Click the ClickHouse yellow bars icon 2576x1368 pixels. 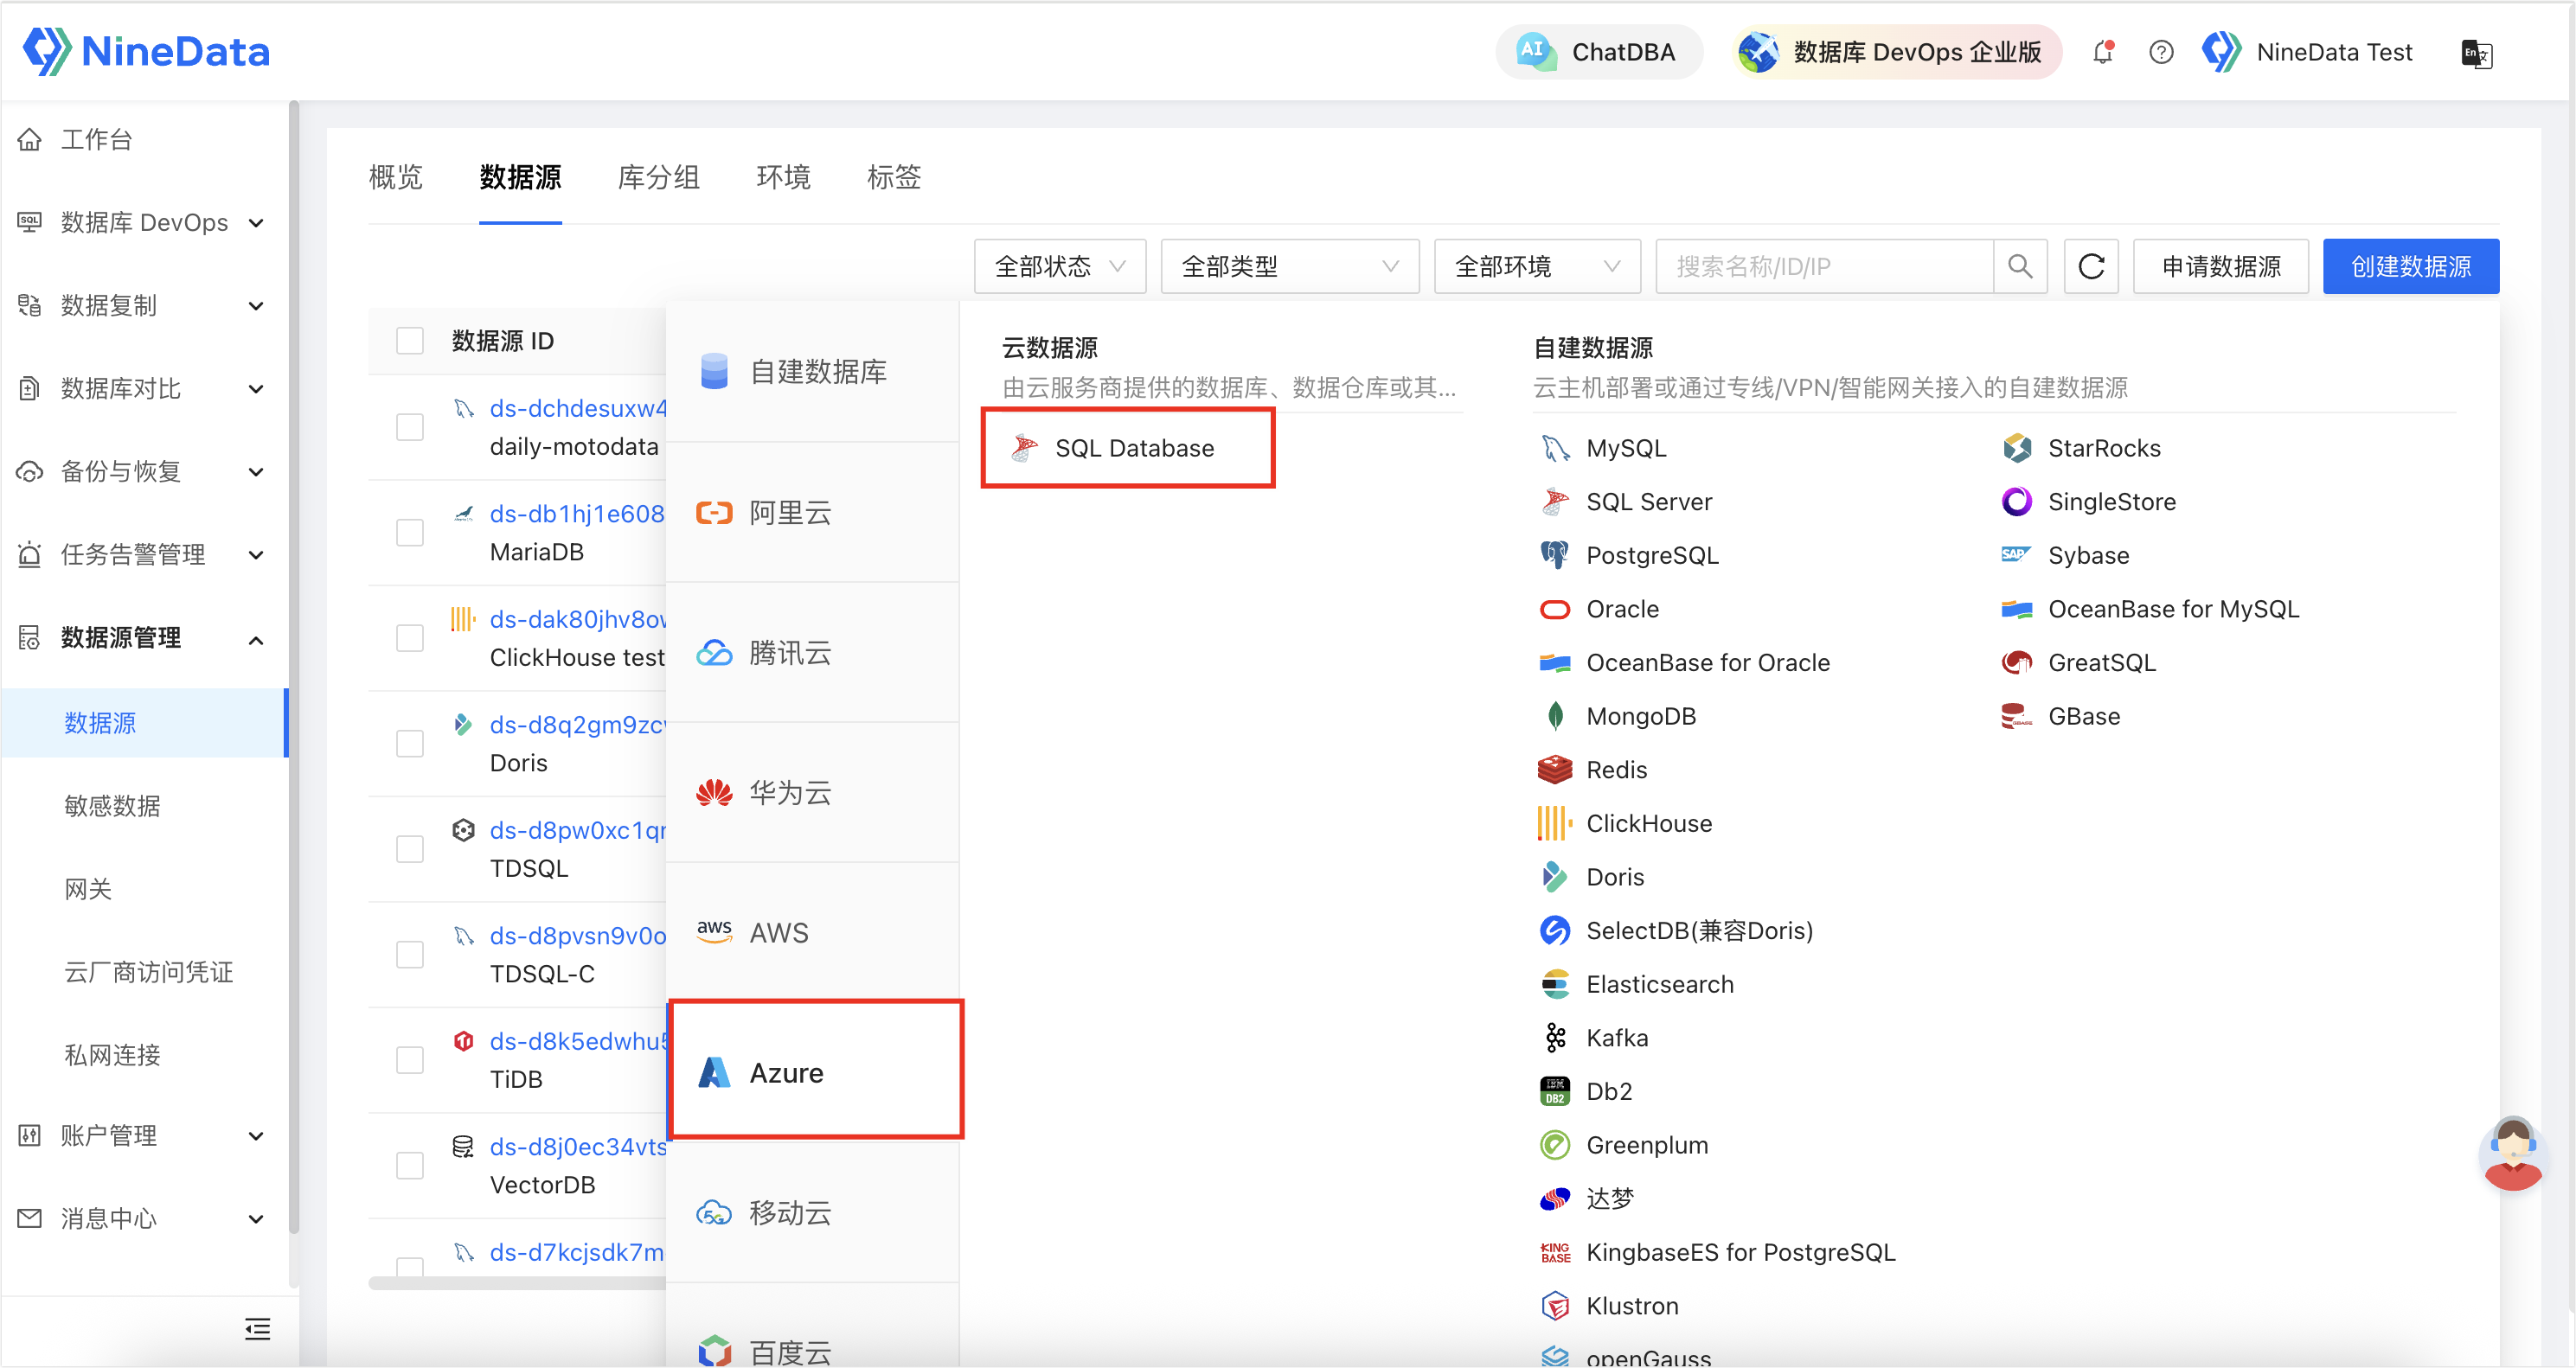[x=1554, y=823]
